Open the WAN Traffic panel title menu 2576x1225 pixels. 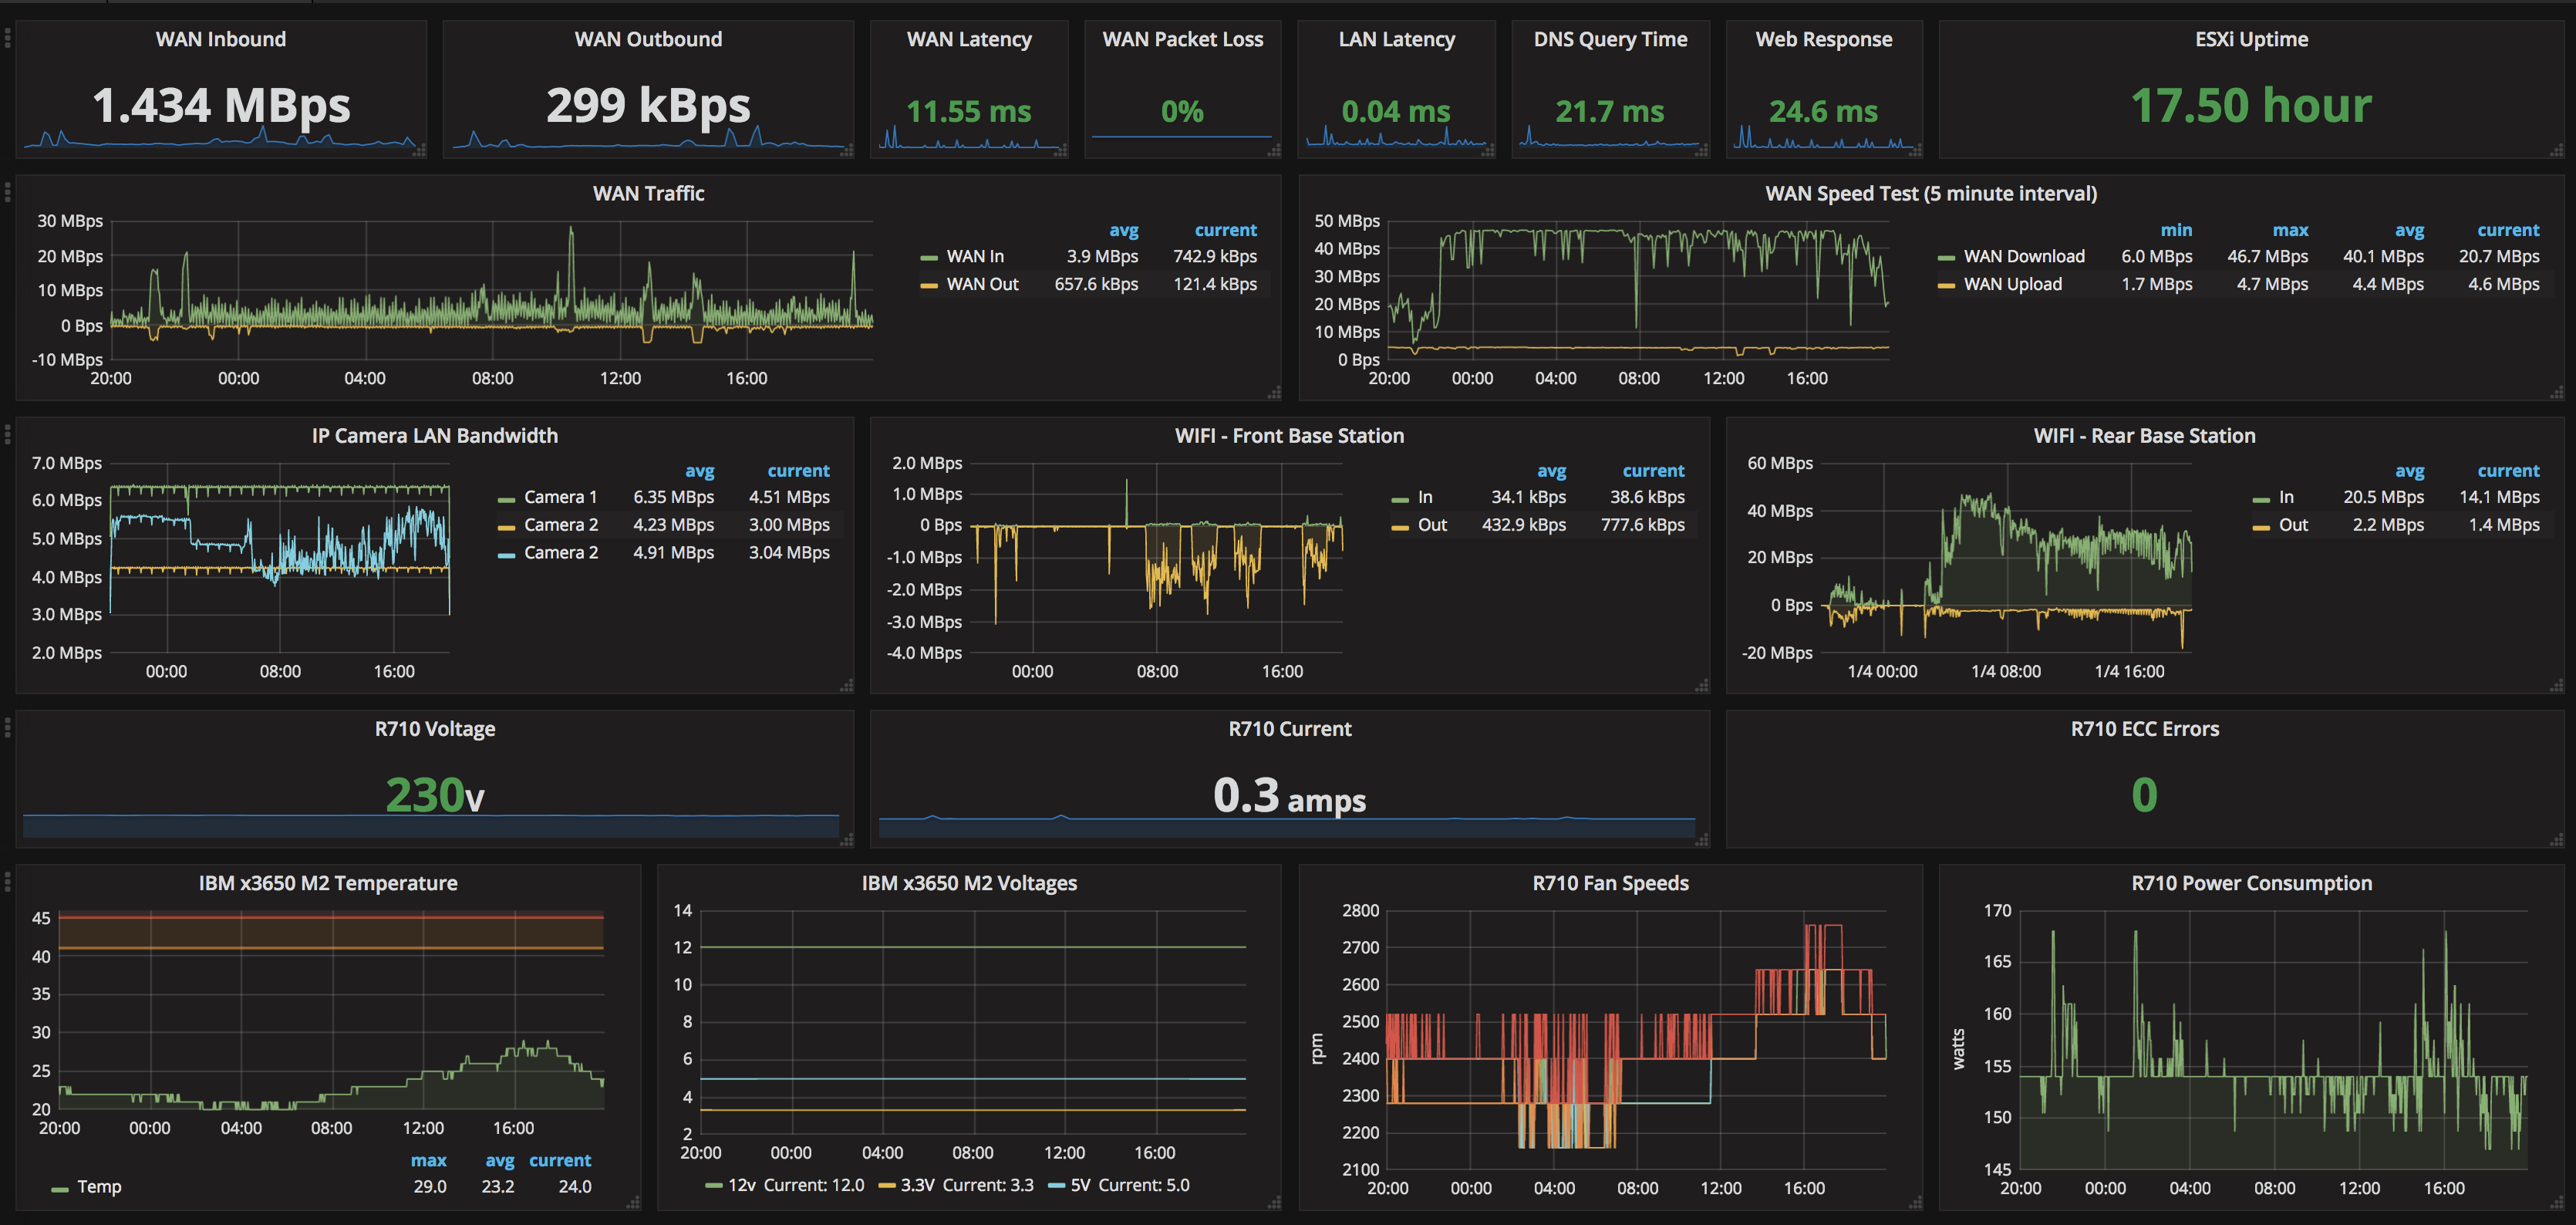tap(648, 193)
